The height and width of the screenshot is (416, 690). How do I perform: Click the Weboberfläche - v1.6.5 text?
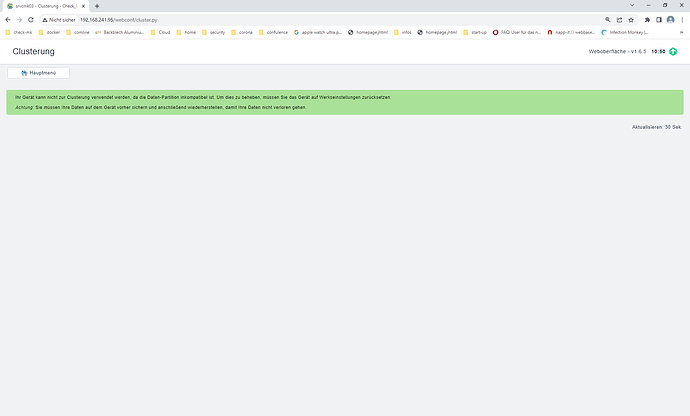tap(617, 52)
